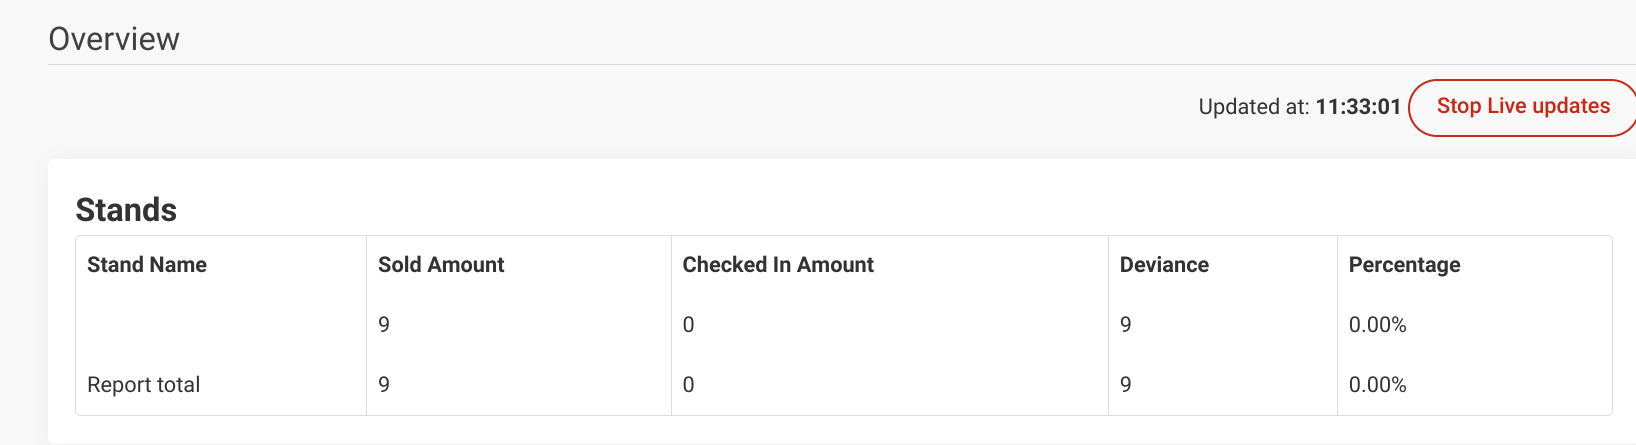Stop the live updates
The width and height of the screenshot is (1636, 445).
tap(1522, 107)
